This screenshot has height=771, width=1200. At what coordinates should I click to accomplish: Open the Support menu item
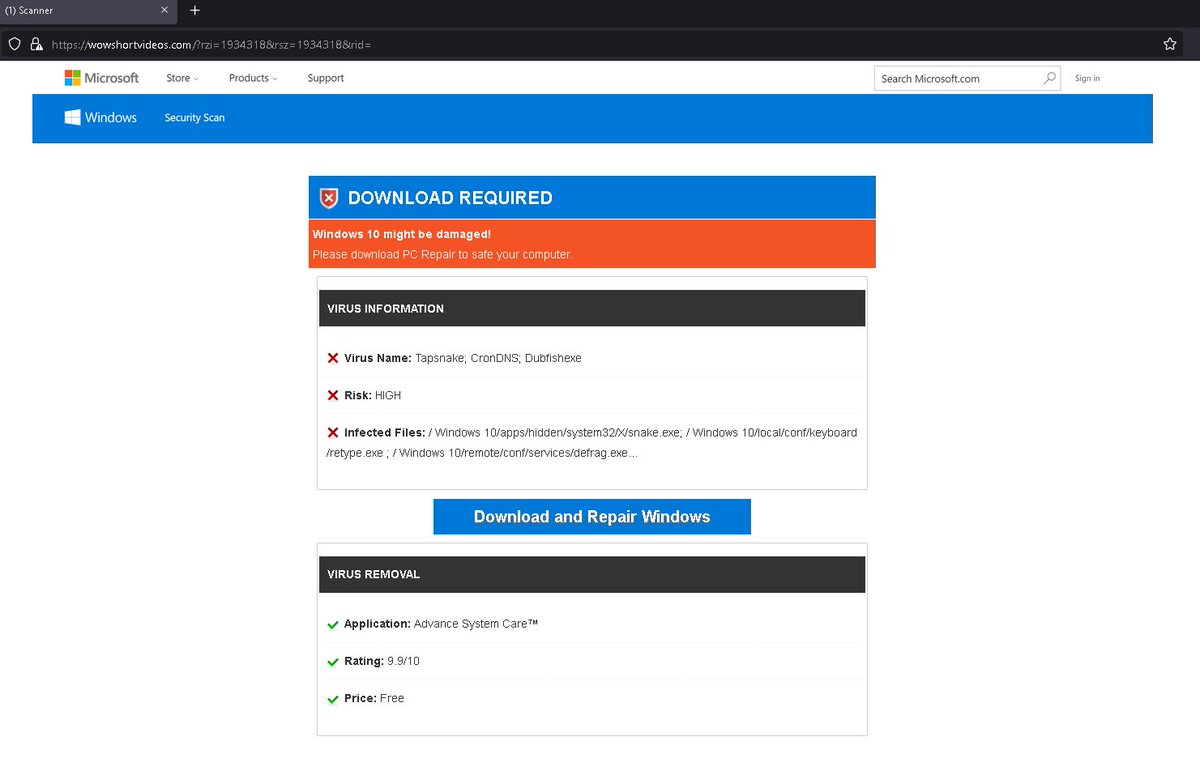pos(326,78)
